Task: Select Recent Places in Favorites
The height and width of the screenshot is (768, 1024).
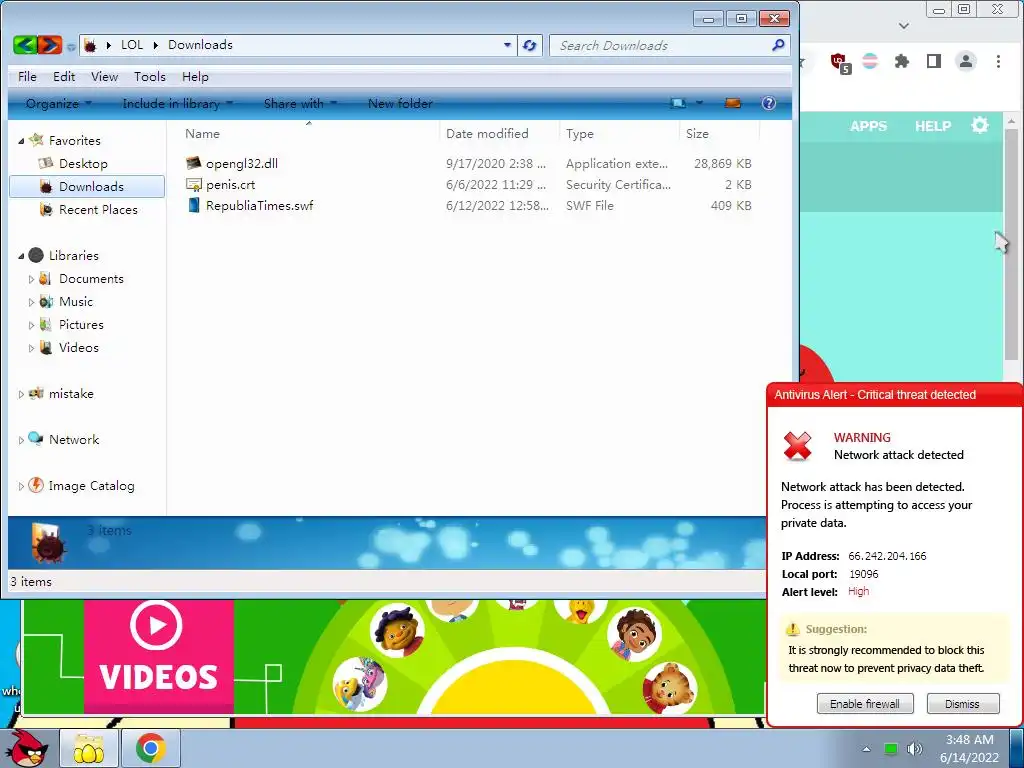Action: (98, 210)
